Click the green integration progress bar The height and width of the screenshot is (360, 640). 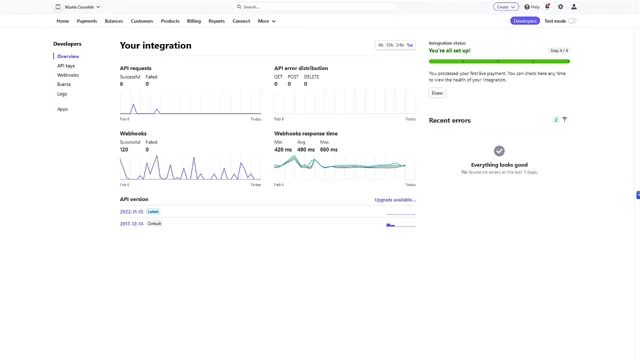[x=499, y=61]
